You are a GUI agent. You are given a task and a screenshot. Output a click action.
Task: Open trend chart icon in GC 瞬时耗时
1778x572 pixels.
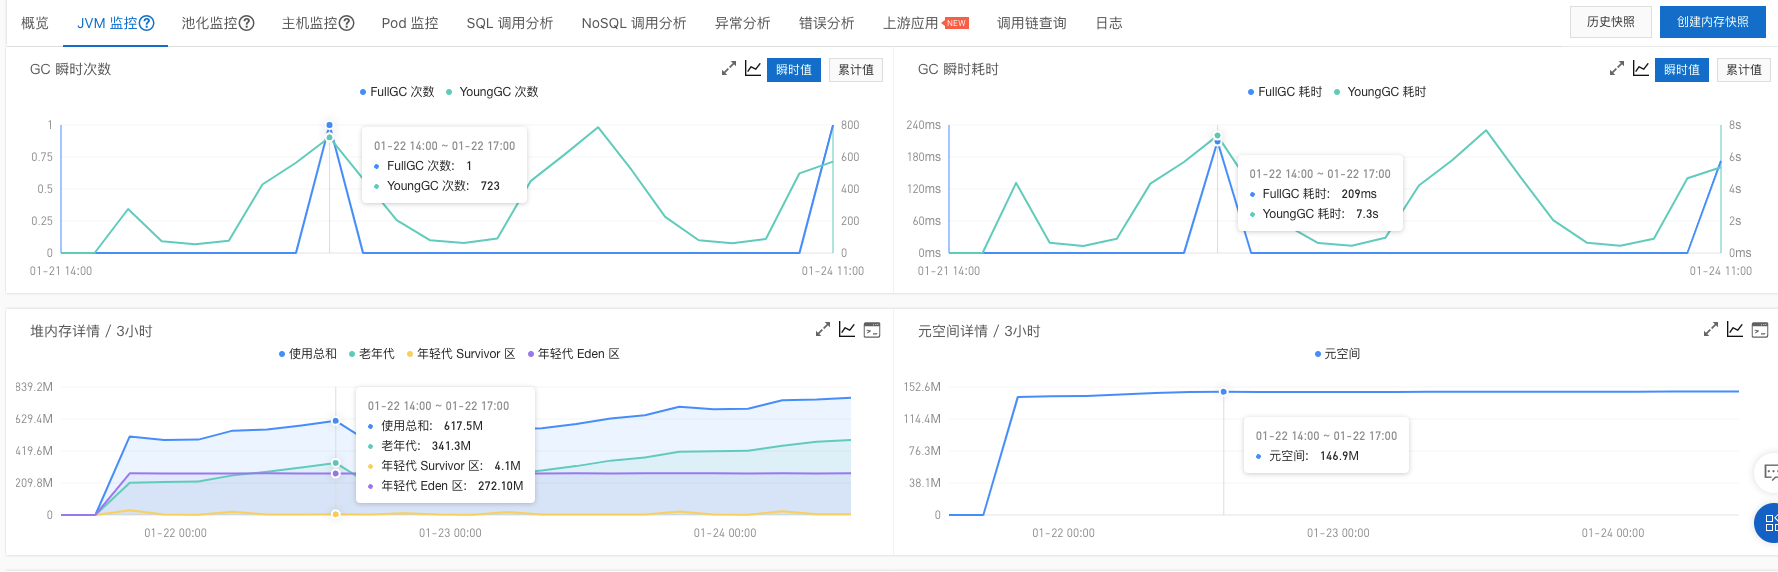point(1641,69)
